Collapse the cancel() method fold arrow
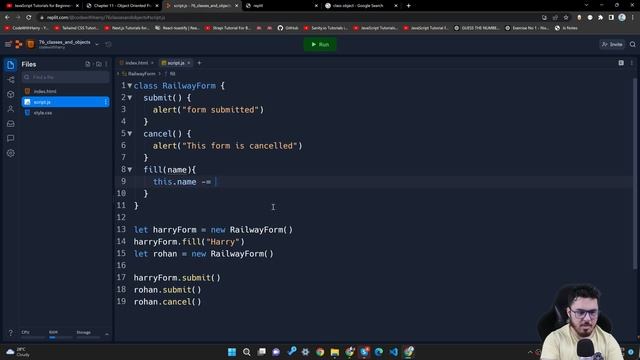This screenshot has width=640, height=360. (x=130, y=133)
